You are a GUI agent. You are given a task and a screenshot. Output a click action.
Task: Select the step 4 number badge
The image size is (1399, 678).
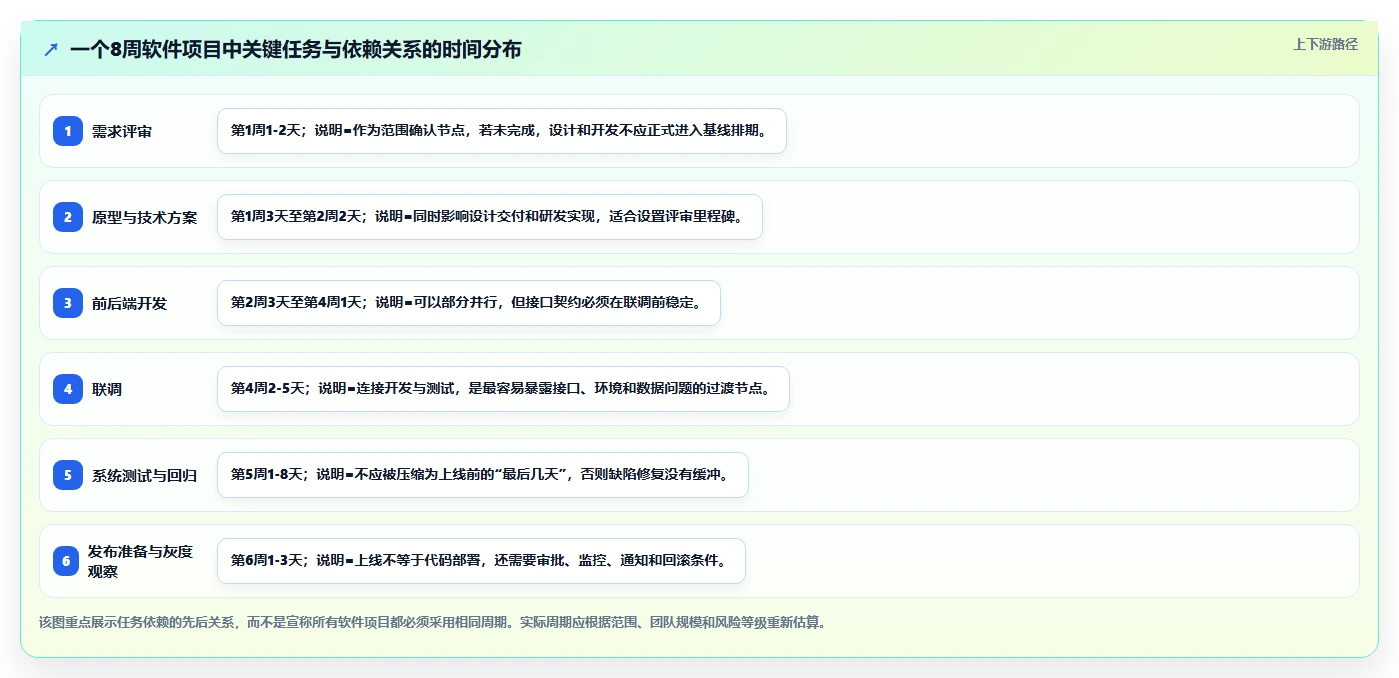click(x=68, y=389)
